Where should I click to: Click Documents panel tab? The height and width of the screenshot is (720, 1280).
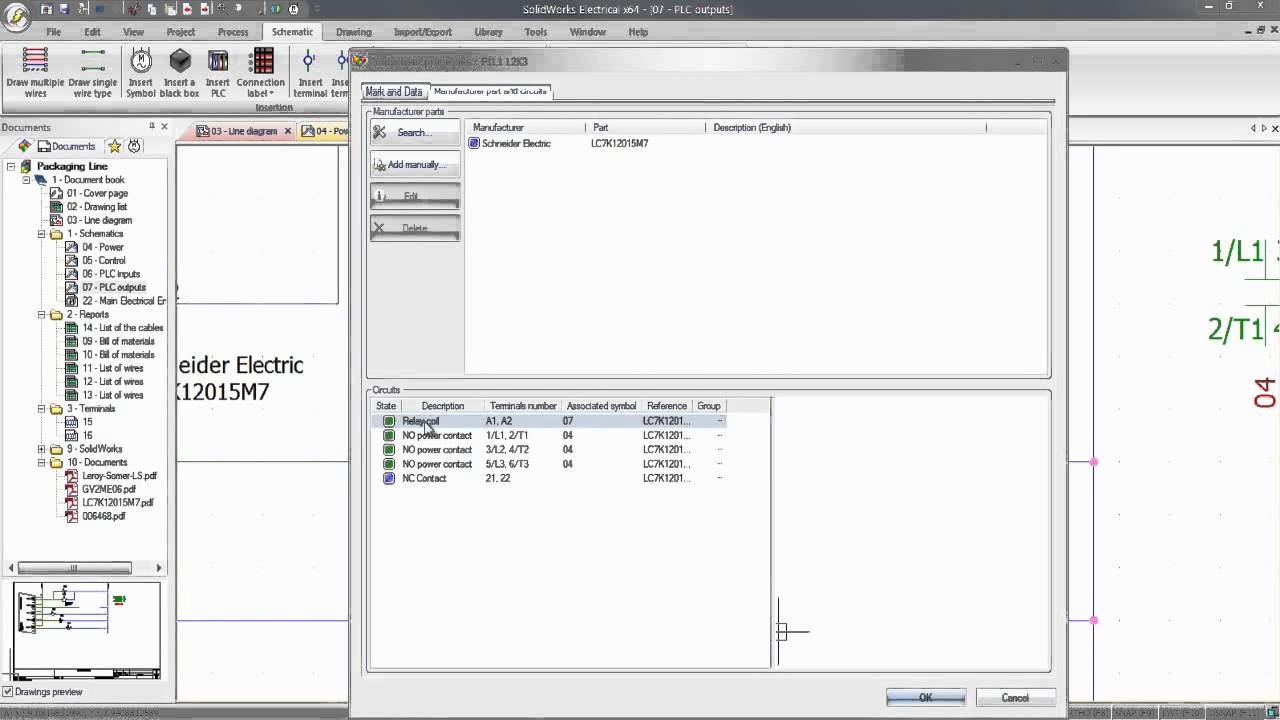click(x=65, y=146)
